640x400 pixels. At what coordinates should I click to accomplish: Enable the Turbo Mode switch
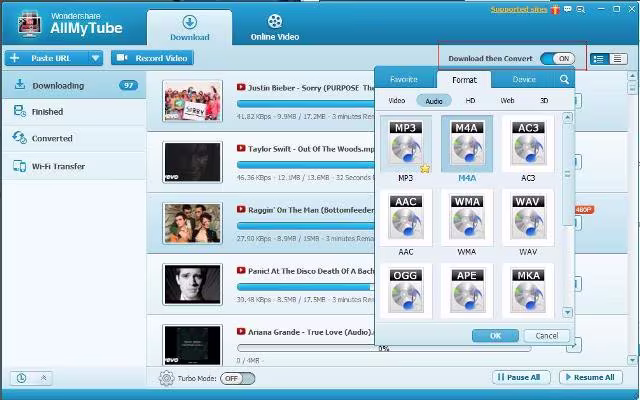(x=238, y=378)
